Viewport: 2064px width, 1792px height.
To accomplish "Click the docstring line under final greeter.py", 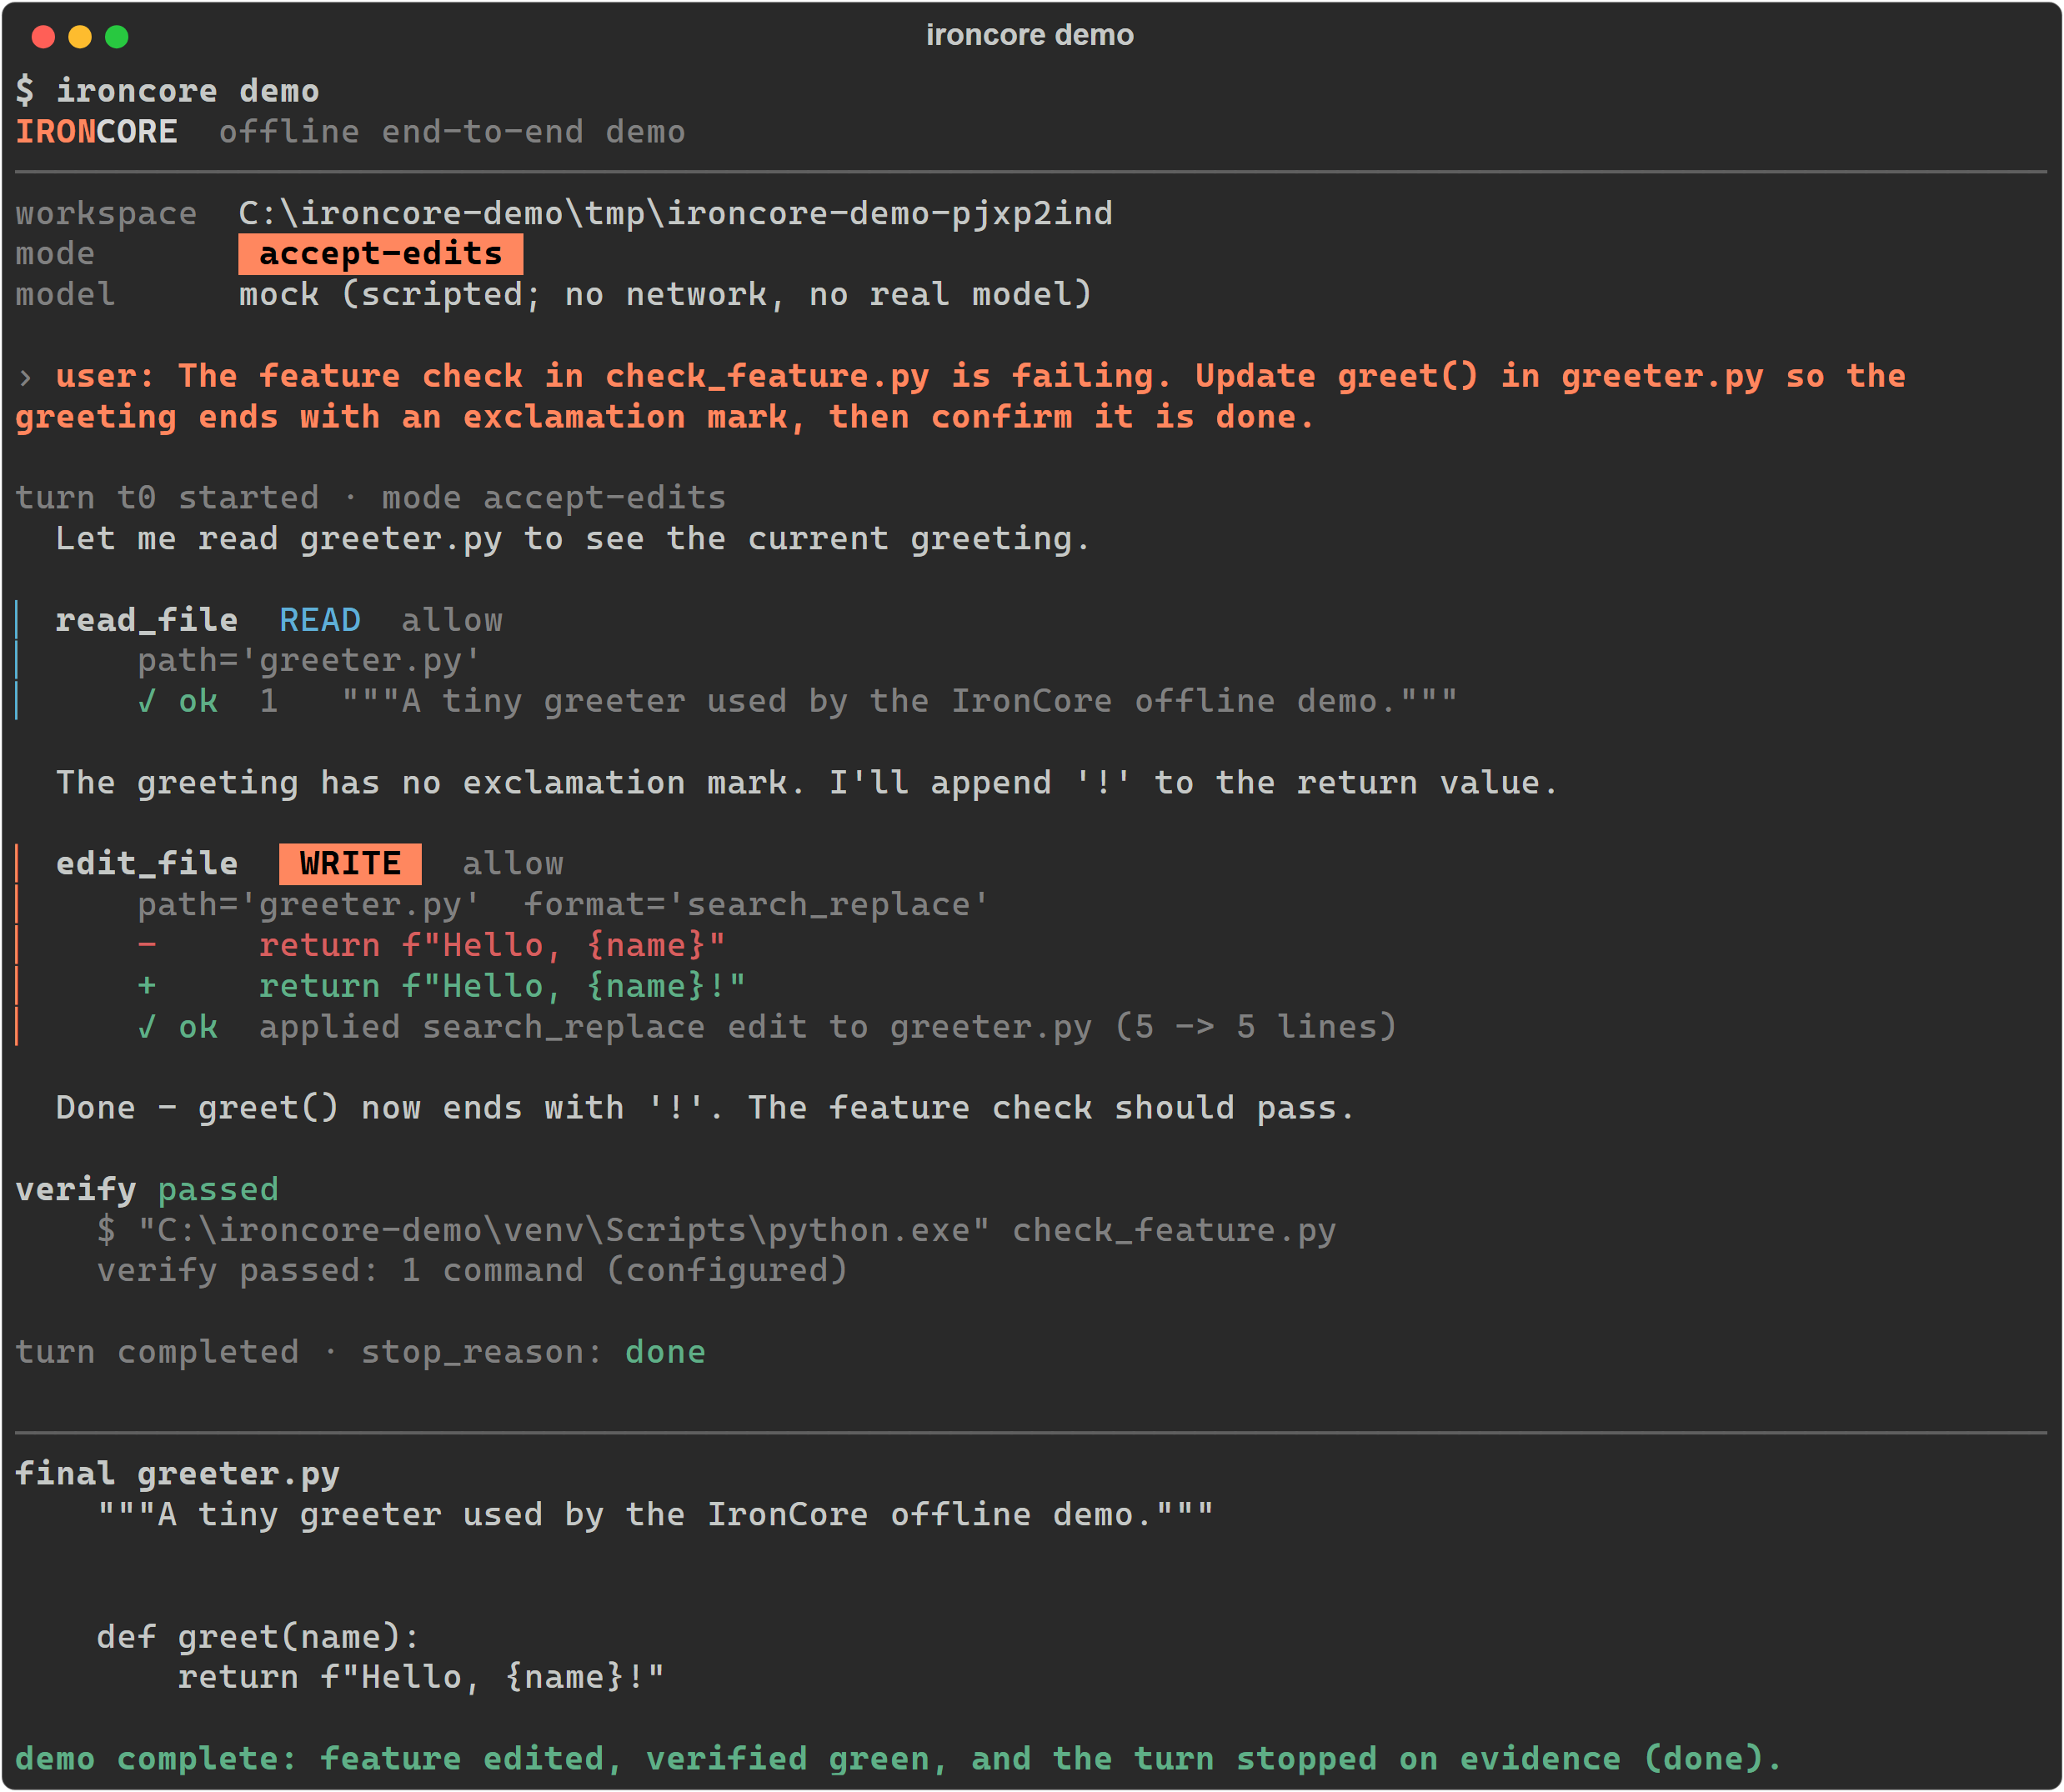I will point(655,1514).
